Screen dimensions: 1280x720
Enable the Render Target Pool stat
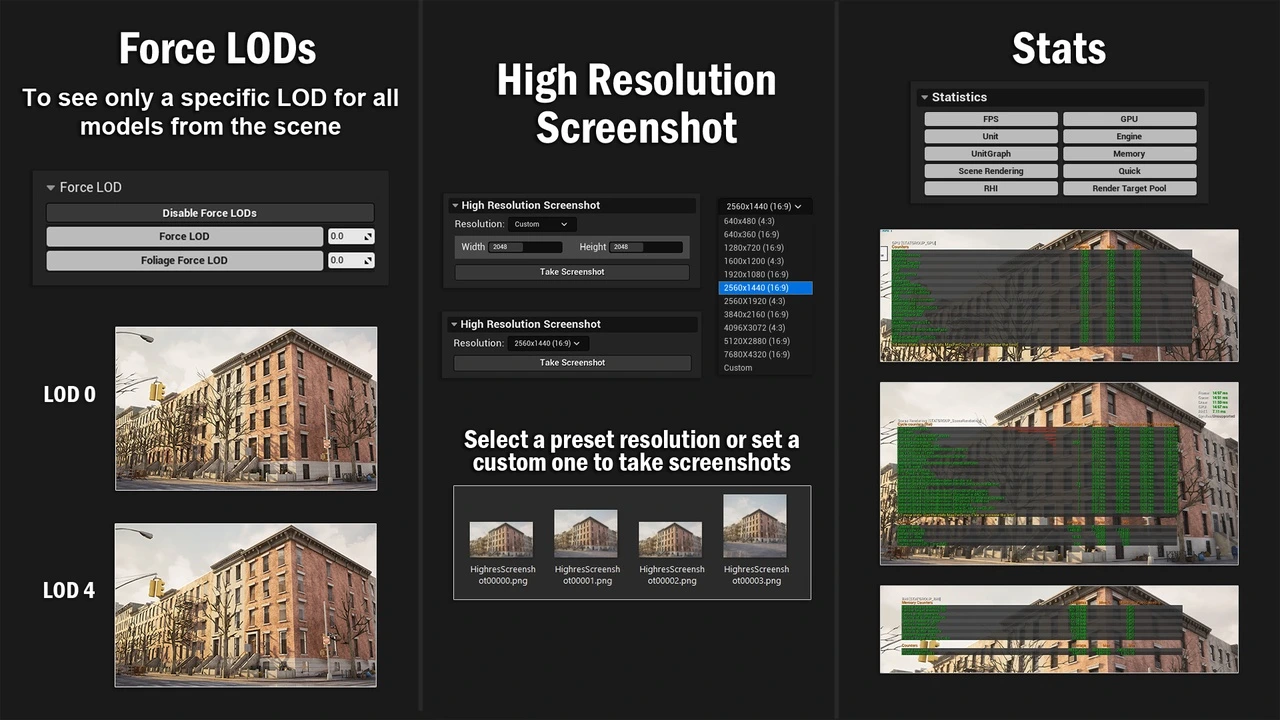(x=1129, y=188)
